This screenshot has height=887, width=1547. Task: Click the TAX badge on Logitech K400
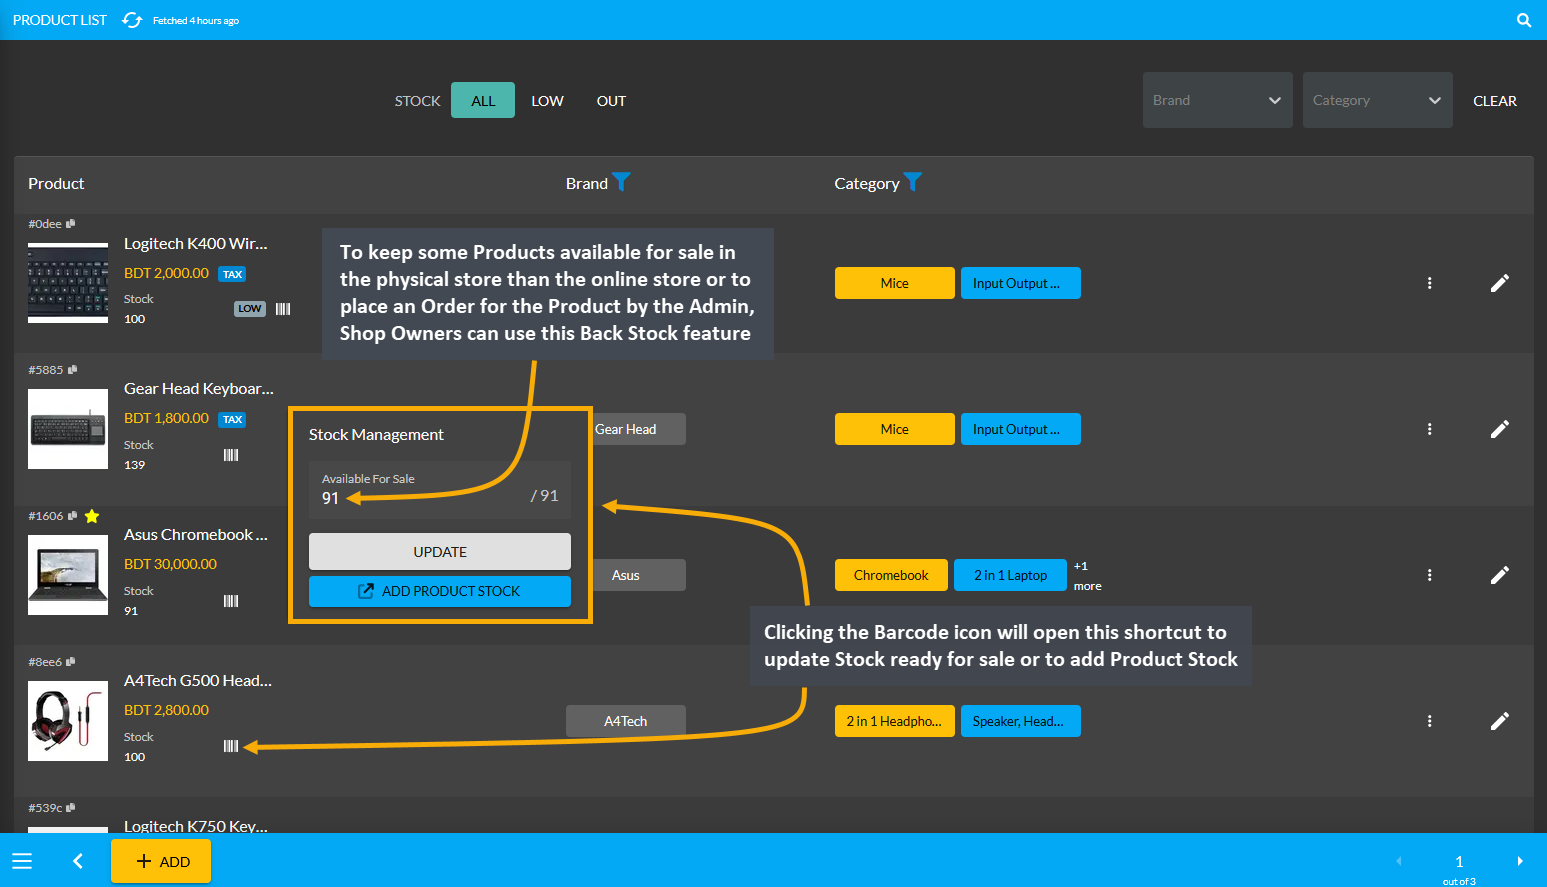pos(233,274)
